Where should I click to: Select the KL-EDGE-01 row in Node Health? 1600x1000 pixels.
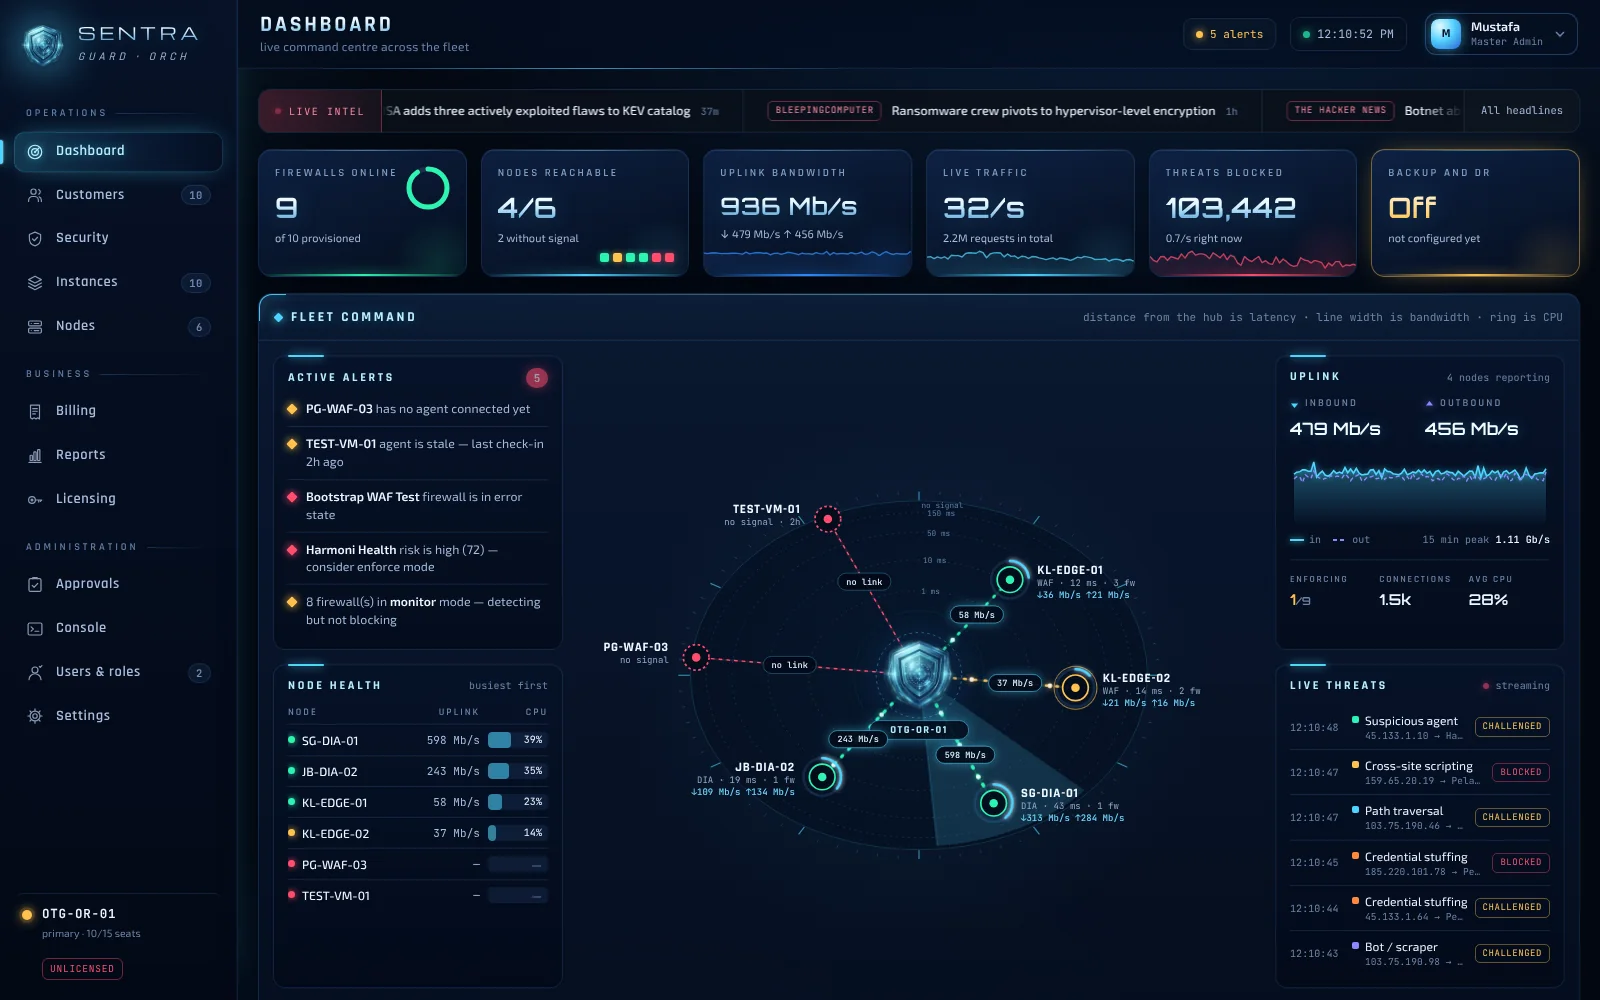click(417, 802)
